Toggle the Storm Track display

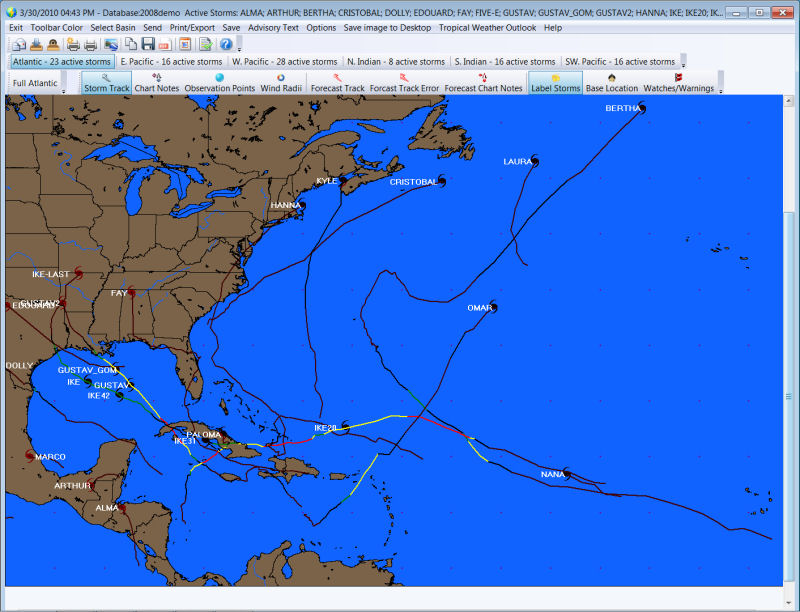tap(106, 83)
